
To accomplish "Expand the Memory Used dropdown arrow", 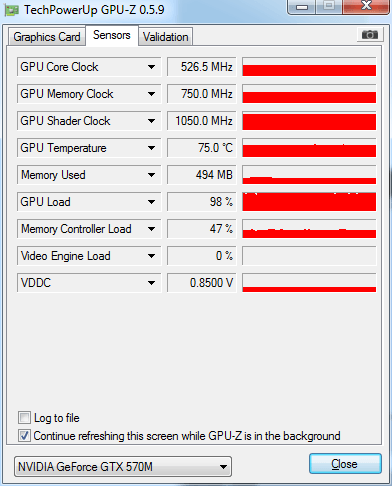I will pos(151,175).
